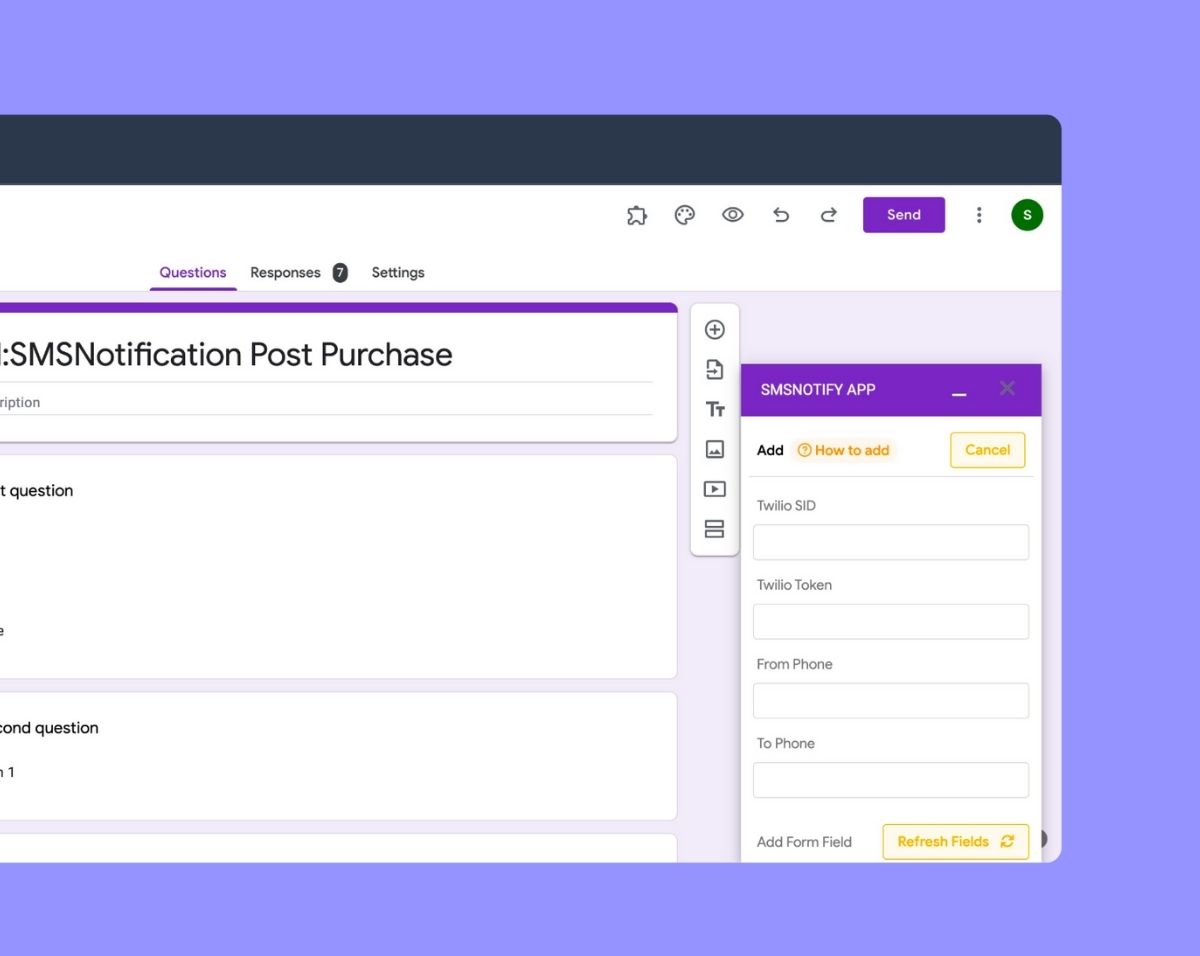Add a question with plus icon
This screenshot has height=956, width=1200.
715,330
